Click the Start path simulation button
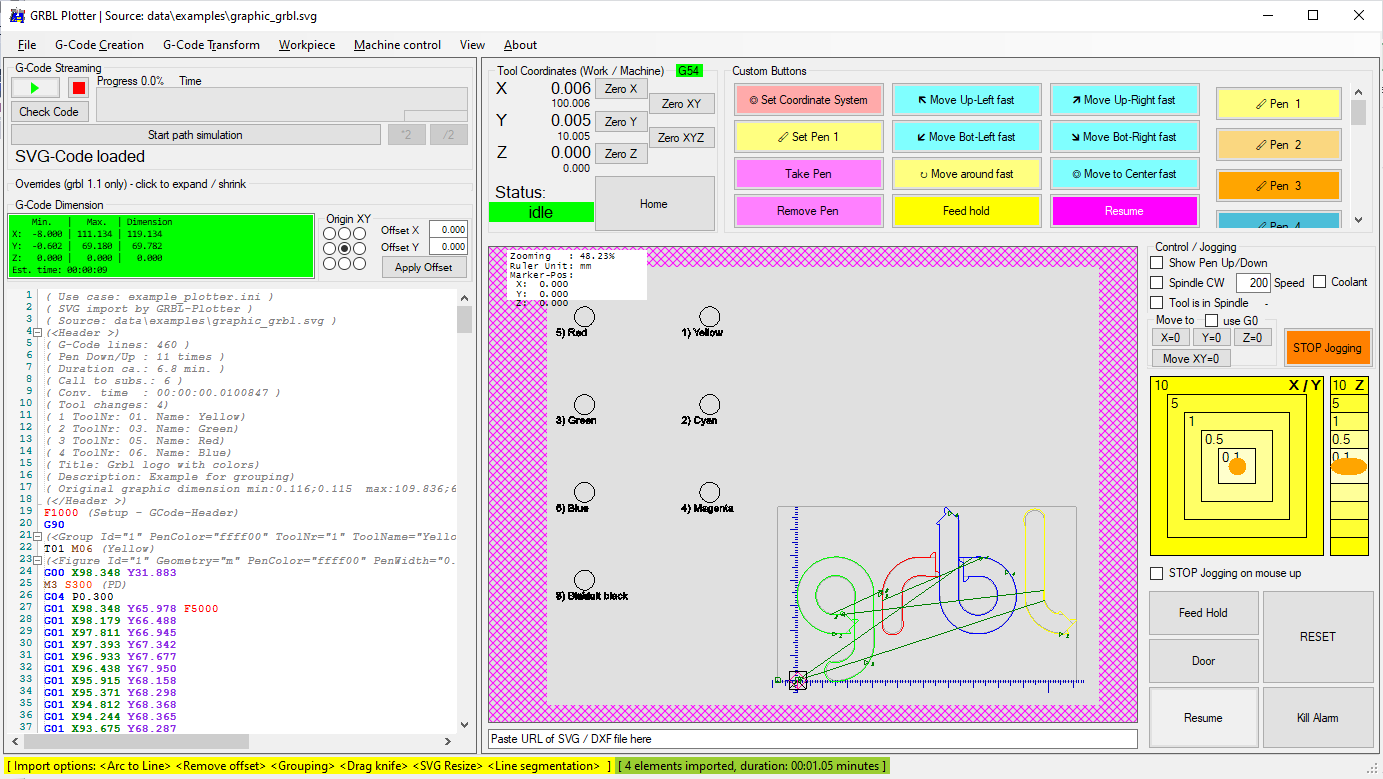This screenshot has height=779, width=1383. coord(195,135)
